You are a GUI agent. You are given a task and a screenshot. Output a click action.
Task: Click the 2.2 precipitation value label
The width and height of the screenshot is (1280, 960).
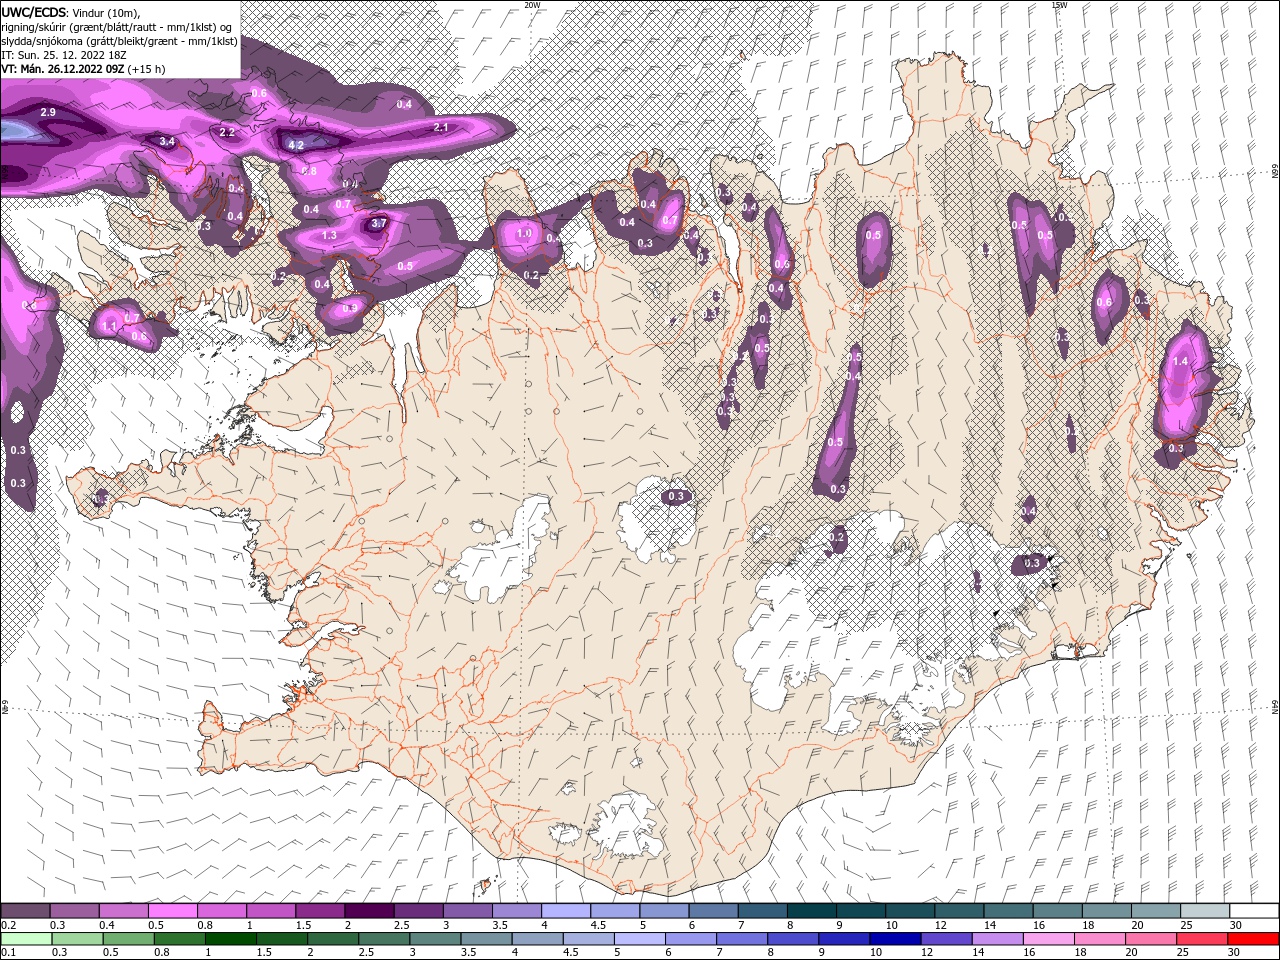pos(227,132)
